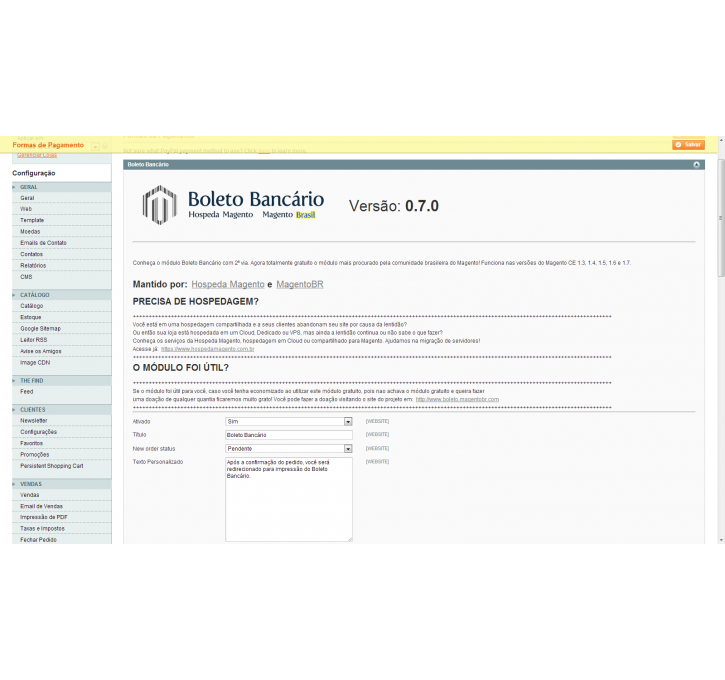Collapse the CLIENTES sidebar group
Screen dimensions: 725x680
pyautogui.click(x=61, y=410)
